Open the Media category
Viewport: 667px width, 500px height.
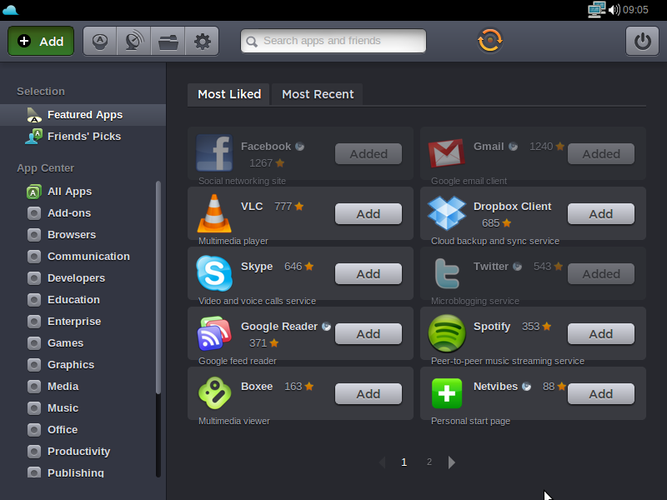point(63,387)
